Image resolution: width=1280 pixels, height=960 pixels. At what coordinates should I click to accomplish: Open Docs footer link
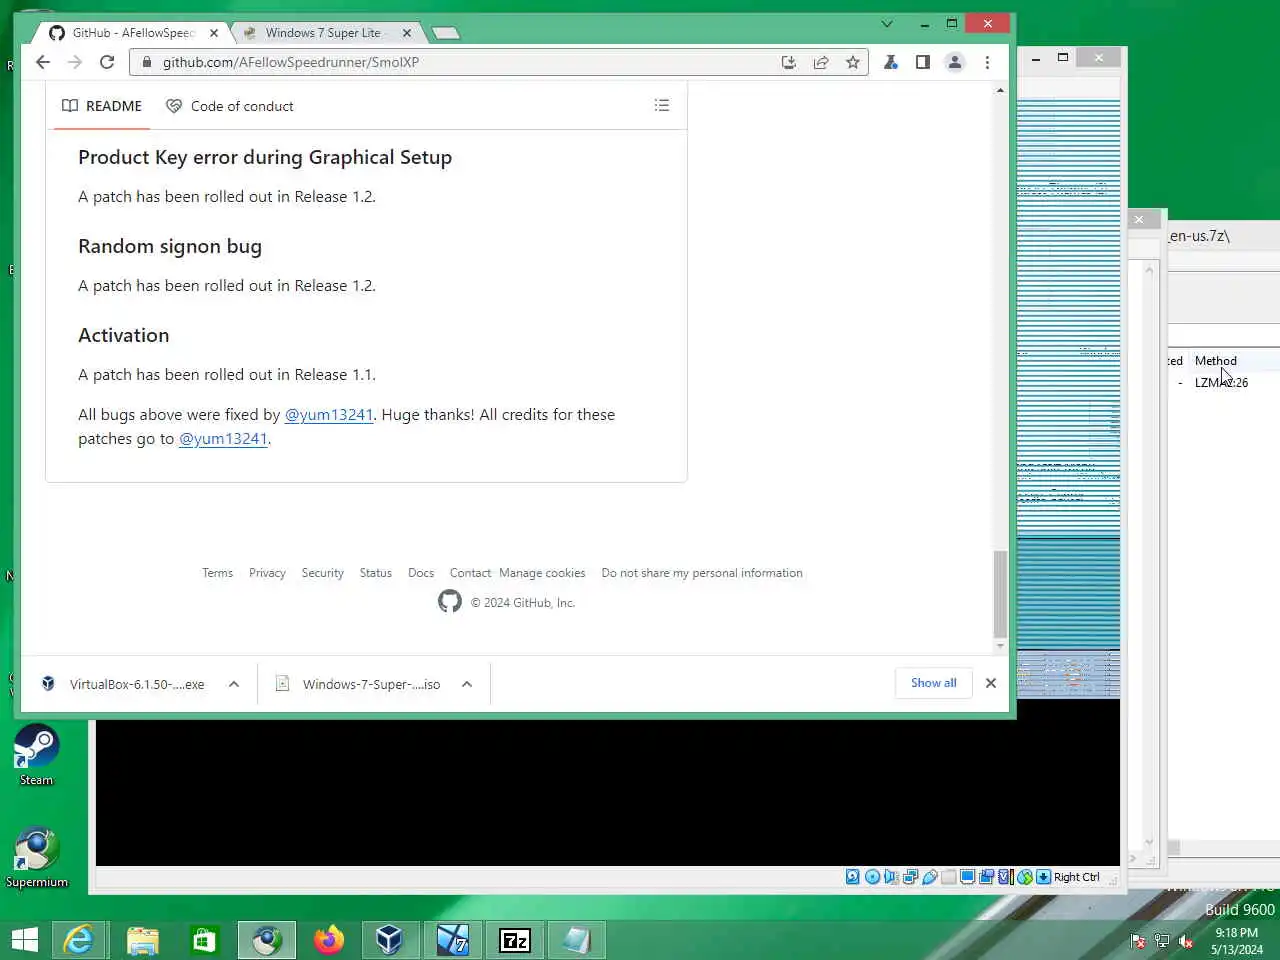pos(421,573)
